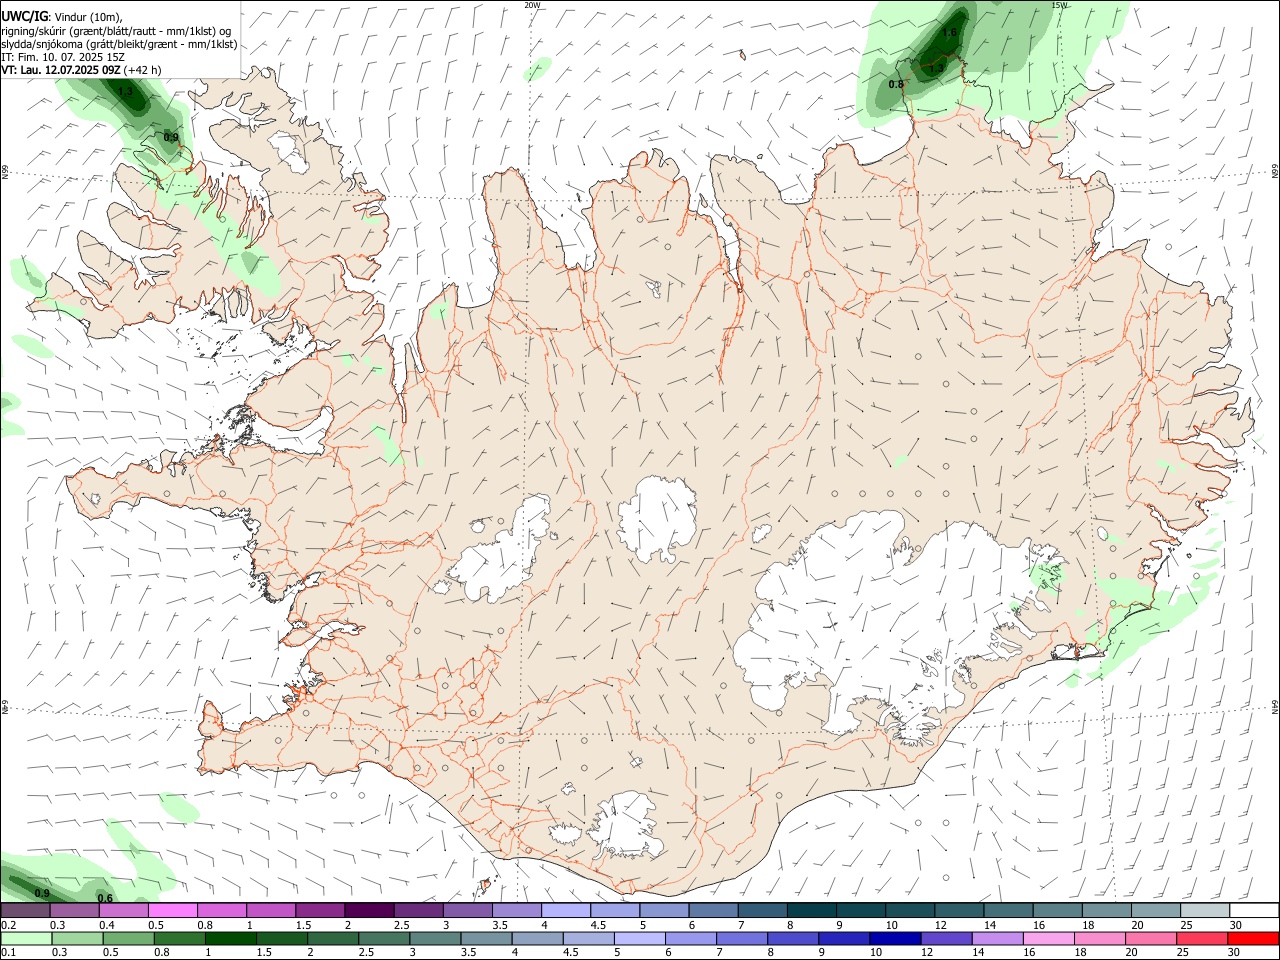Image resolution: width=1280 pixels, height=960 pixels.
Task: Click the valid time 'VT: Lau. 12.07.2025 09Z'
Action: [x=61, y=70]
